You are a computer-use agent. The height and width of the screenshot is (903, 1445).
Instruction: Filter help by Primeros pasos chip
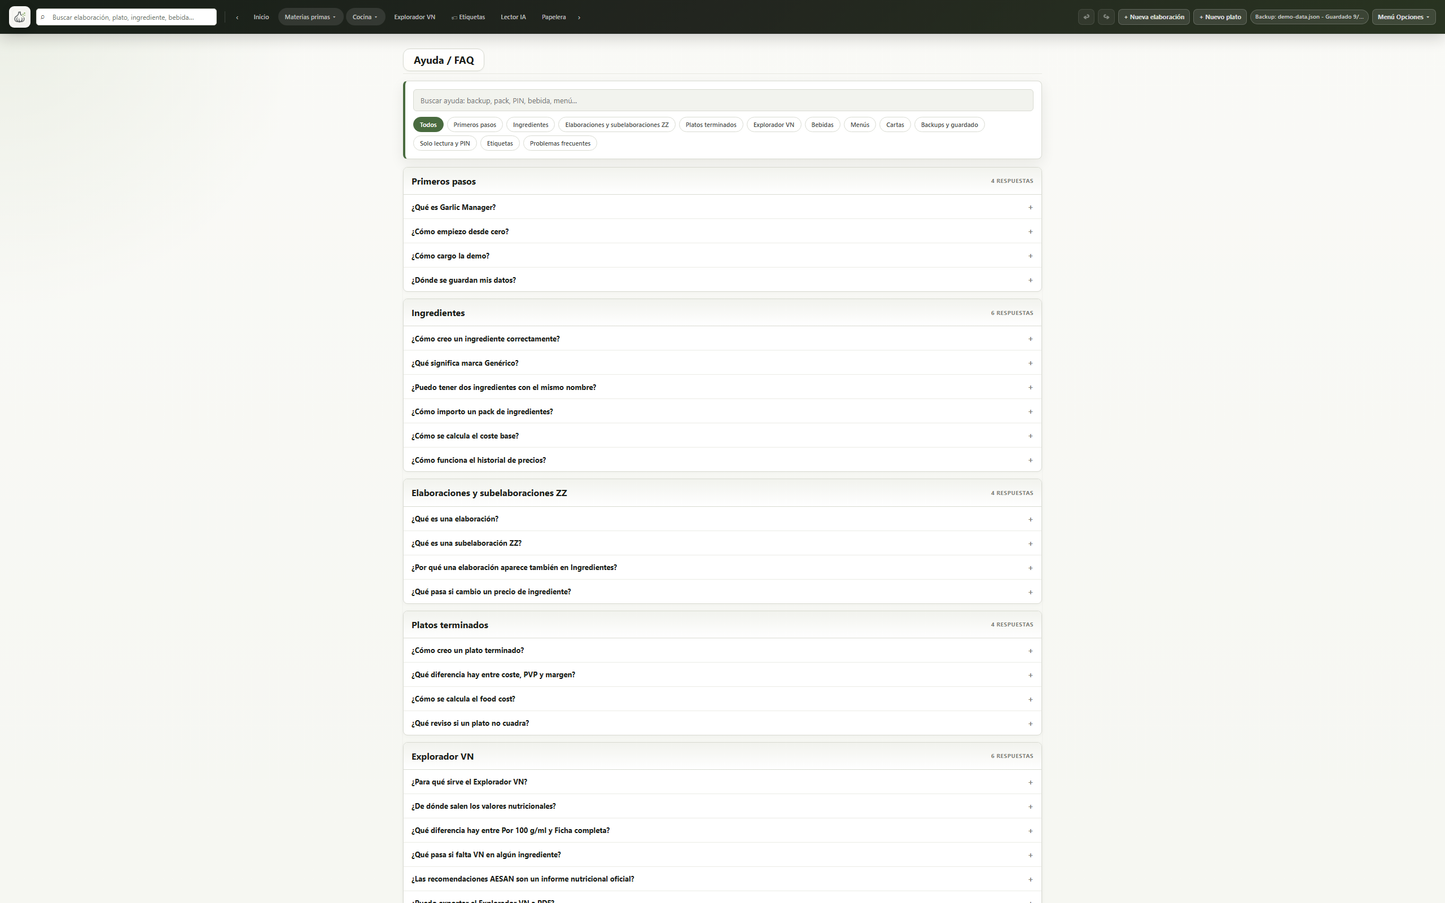pyautogui.click(x=475, y=125)
